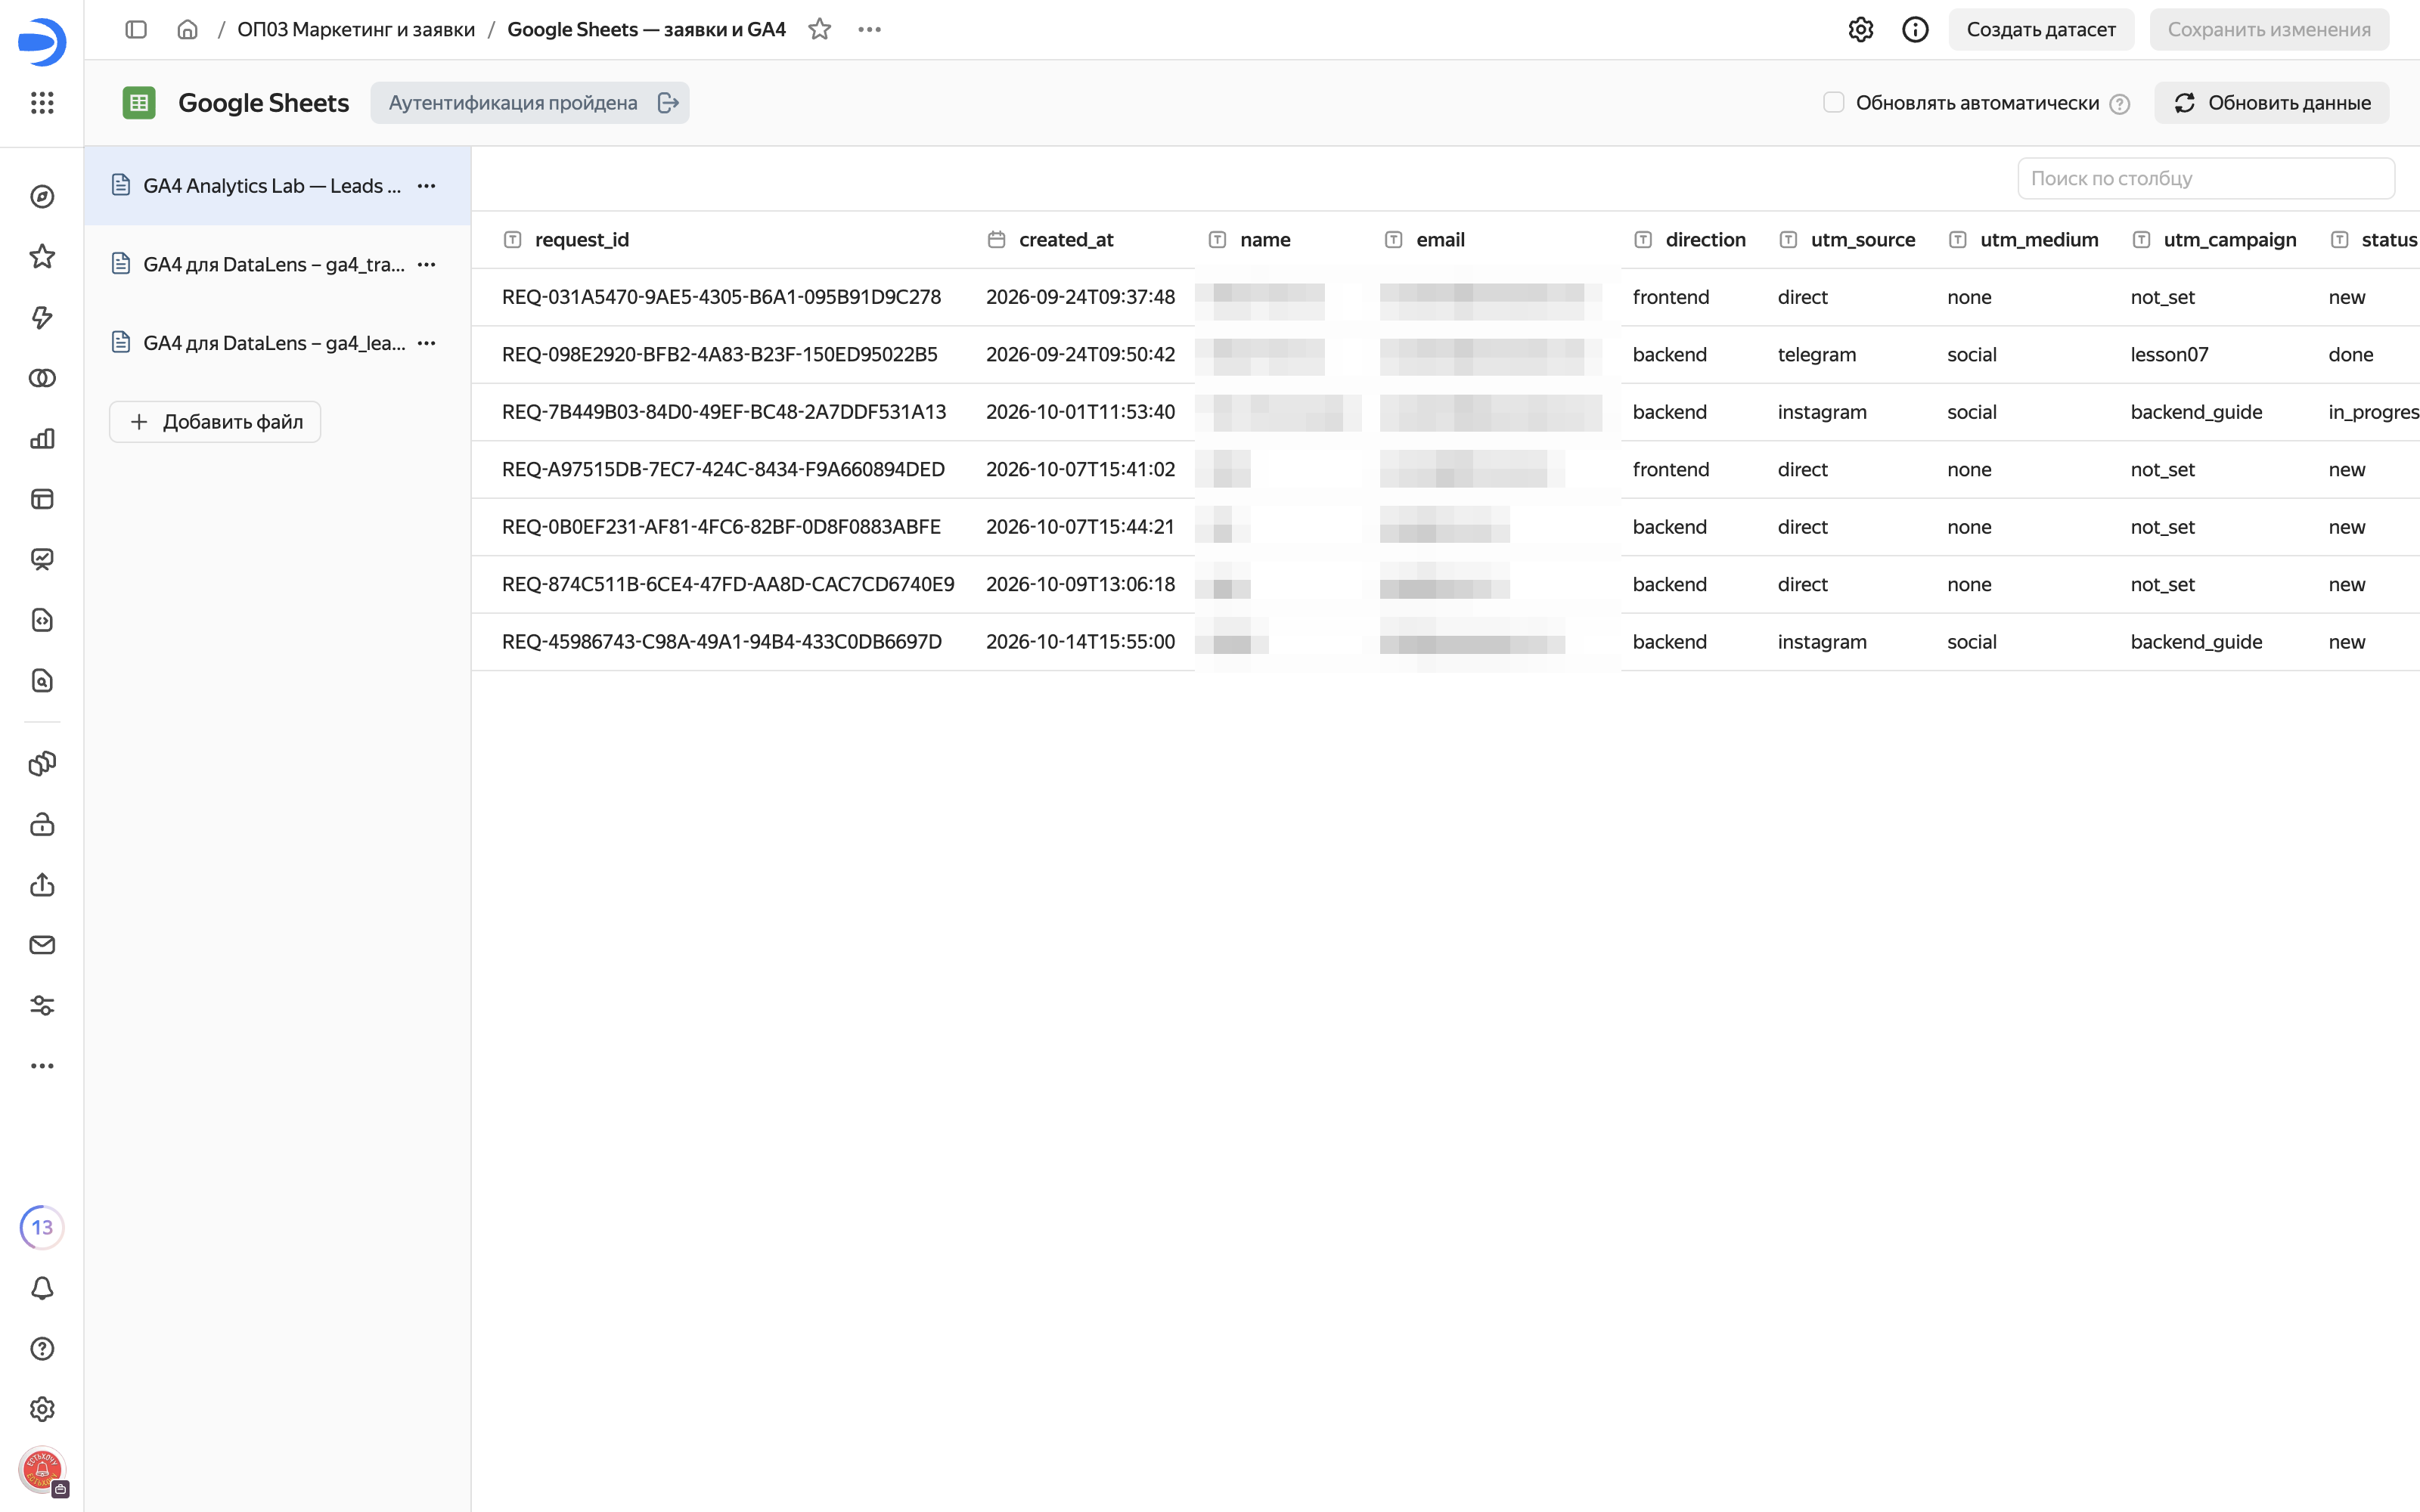This screenshot has width=2420, height=1512.
Task: Open the QL chart file icon
Action: pyautogui.click(x=42, y=681)
